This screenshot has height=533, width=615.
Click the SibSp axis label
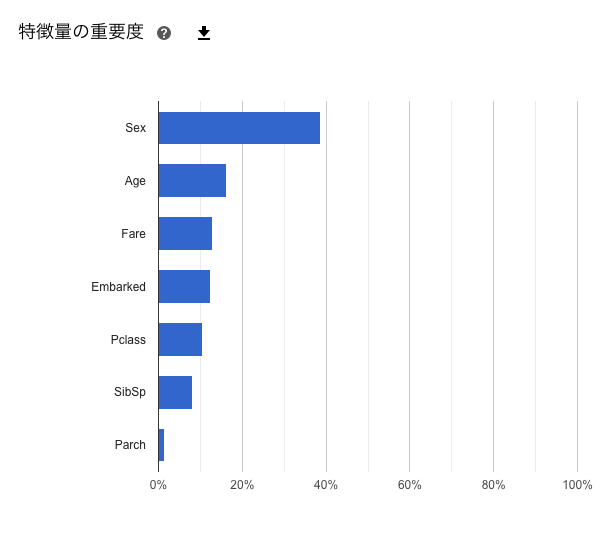coord(130,392)
